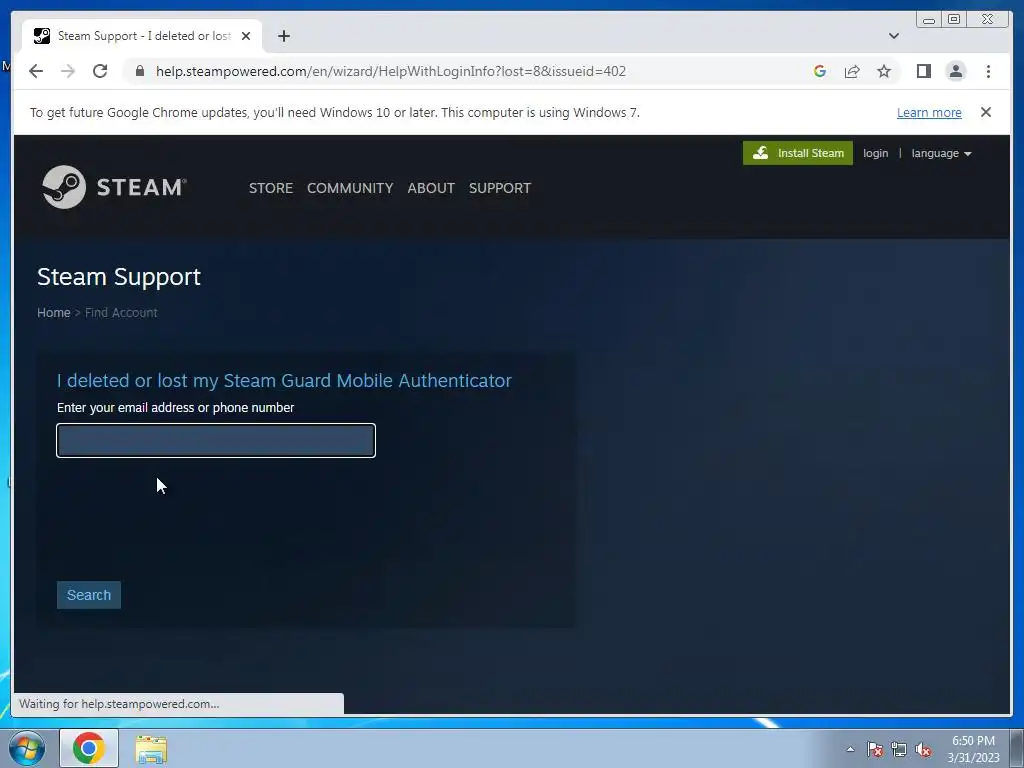Expand the tab search dropdown arrow
Image resolution: width=1024 pixels, height=768 pixels.
point(893,36)
